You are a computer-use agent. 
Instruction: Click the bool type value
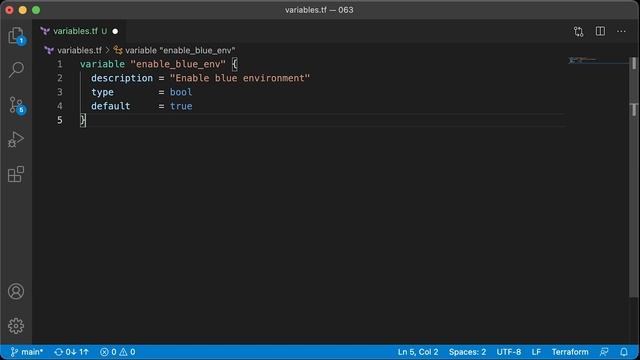[181, 92]
